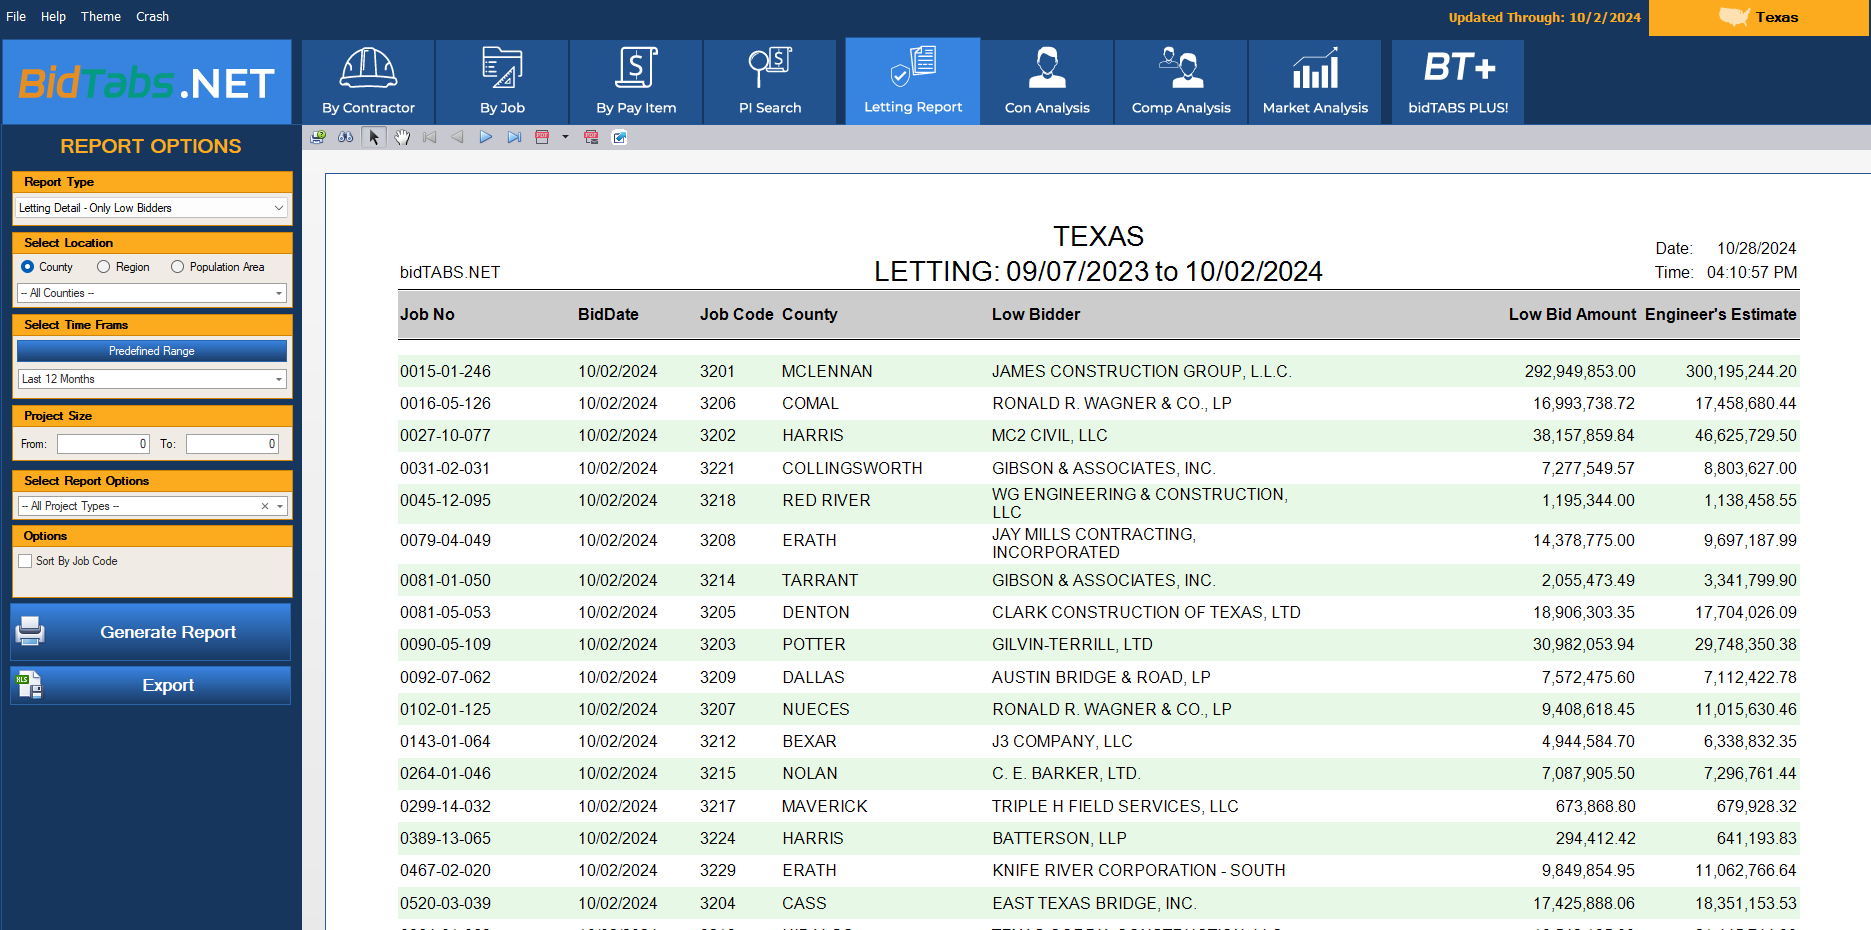The image size is (1871, 930).
Task: Click the binoculars find icon
Action: (x=346, y=138)
